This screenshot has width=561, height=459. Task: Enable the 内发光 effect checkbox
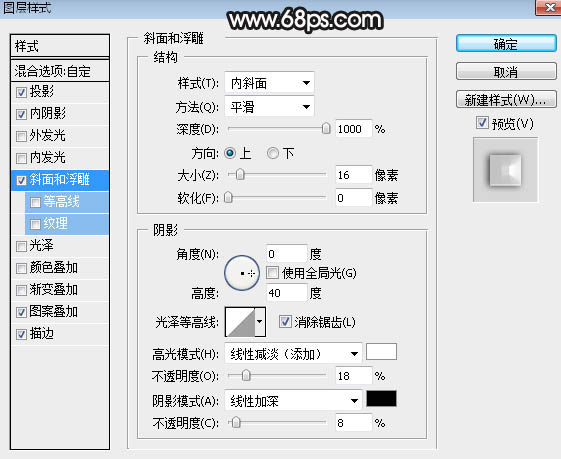coord(21,158)
